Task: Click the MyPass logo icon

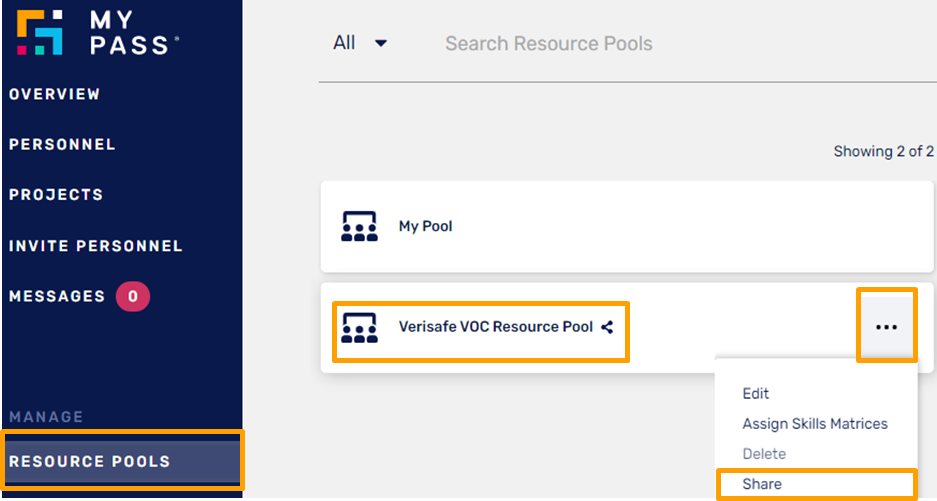Action: coord(39,32)
